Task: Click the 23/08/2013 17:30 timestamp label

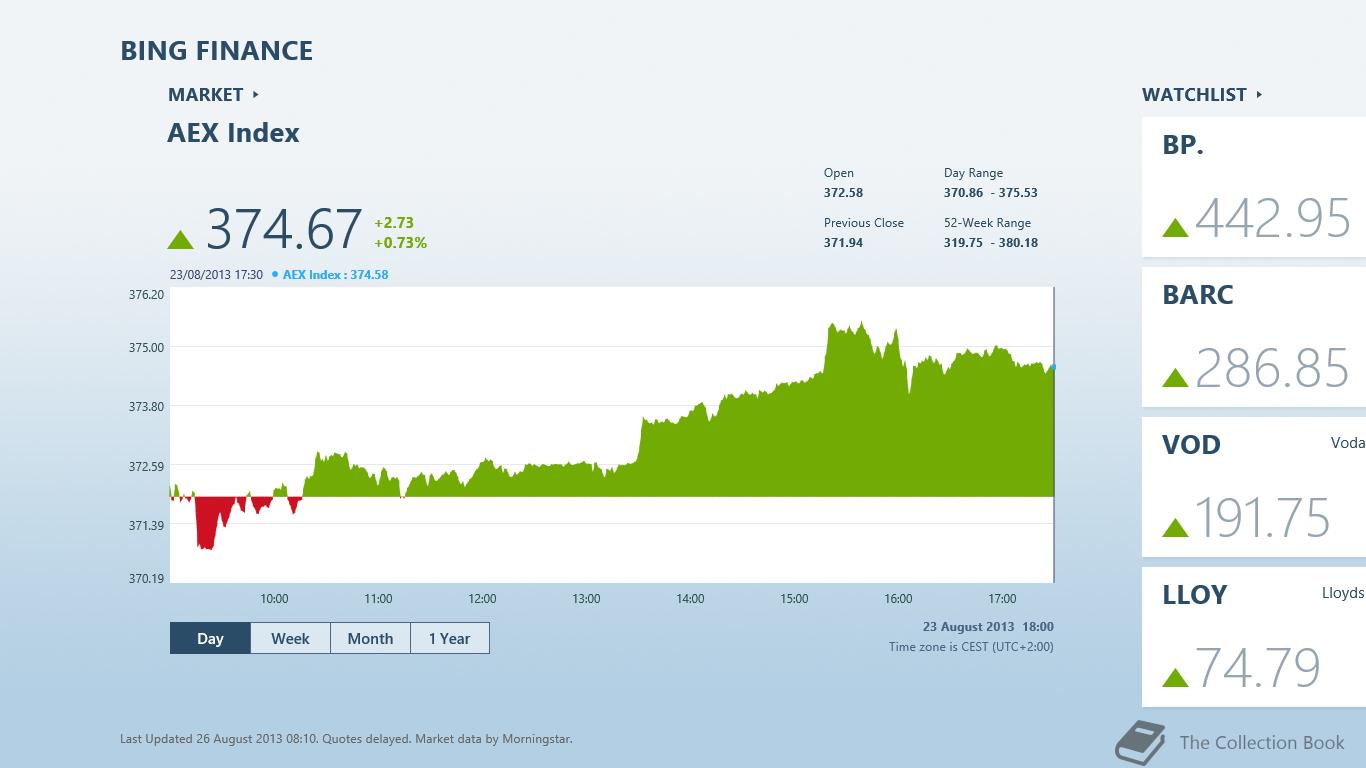Action: point(216,274)
